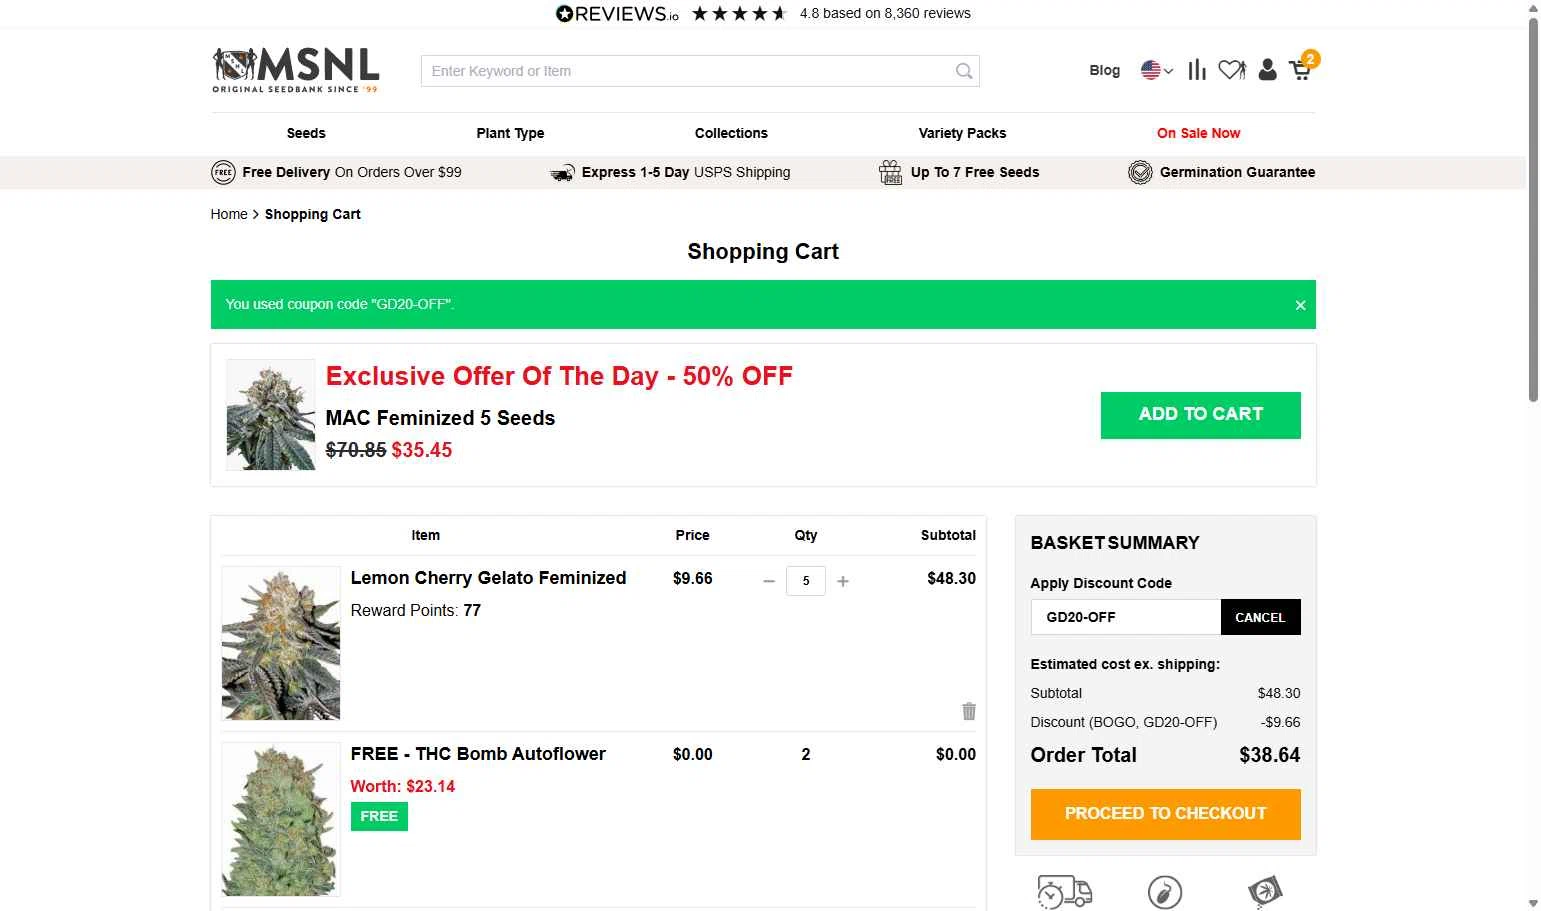Viewport: 1541px width, 911px height.
Task: Open the Collections menu
Action: click(731, 133)
